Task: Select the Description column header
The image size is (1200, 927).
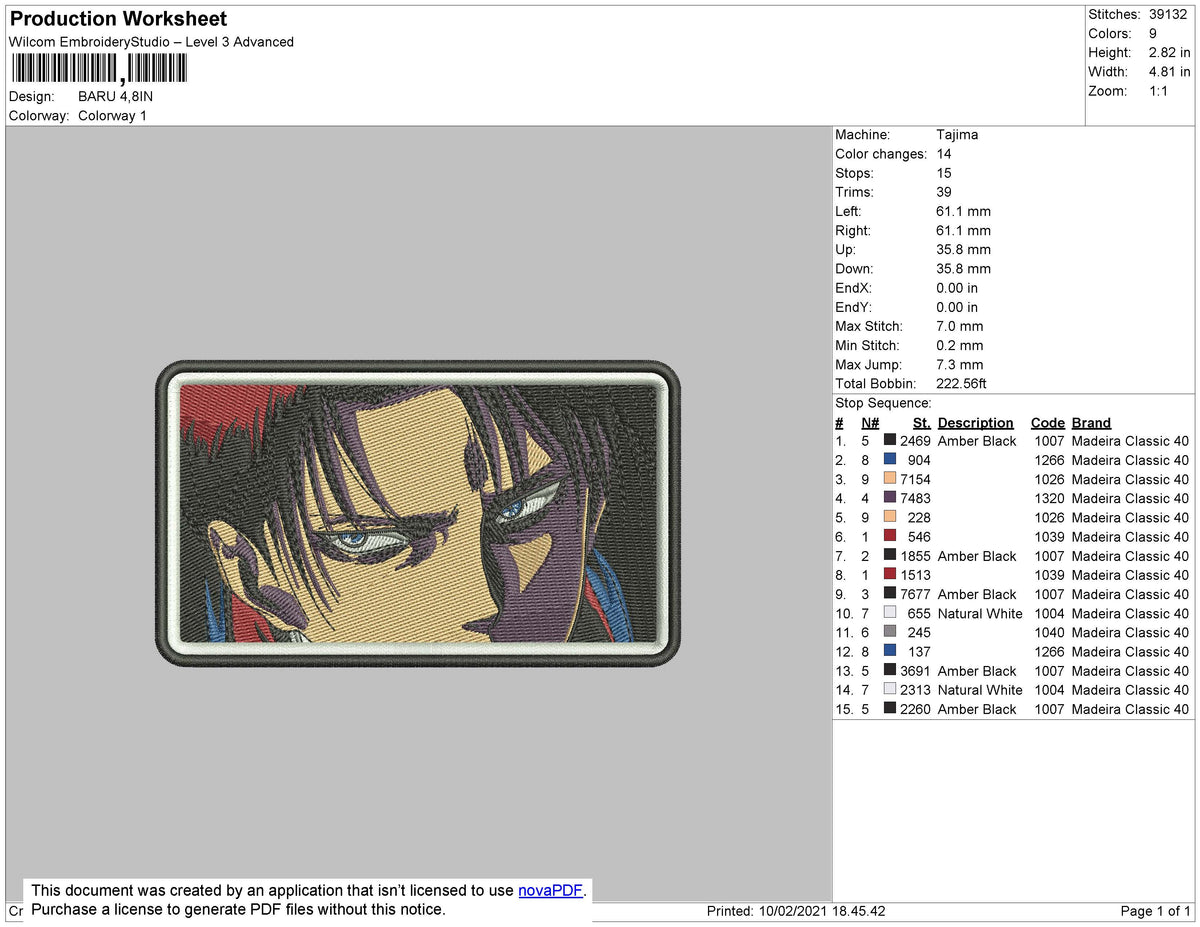Action: (x=975, y=422)
